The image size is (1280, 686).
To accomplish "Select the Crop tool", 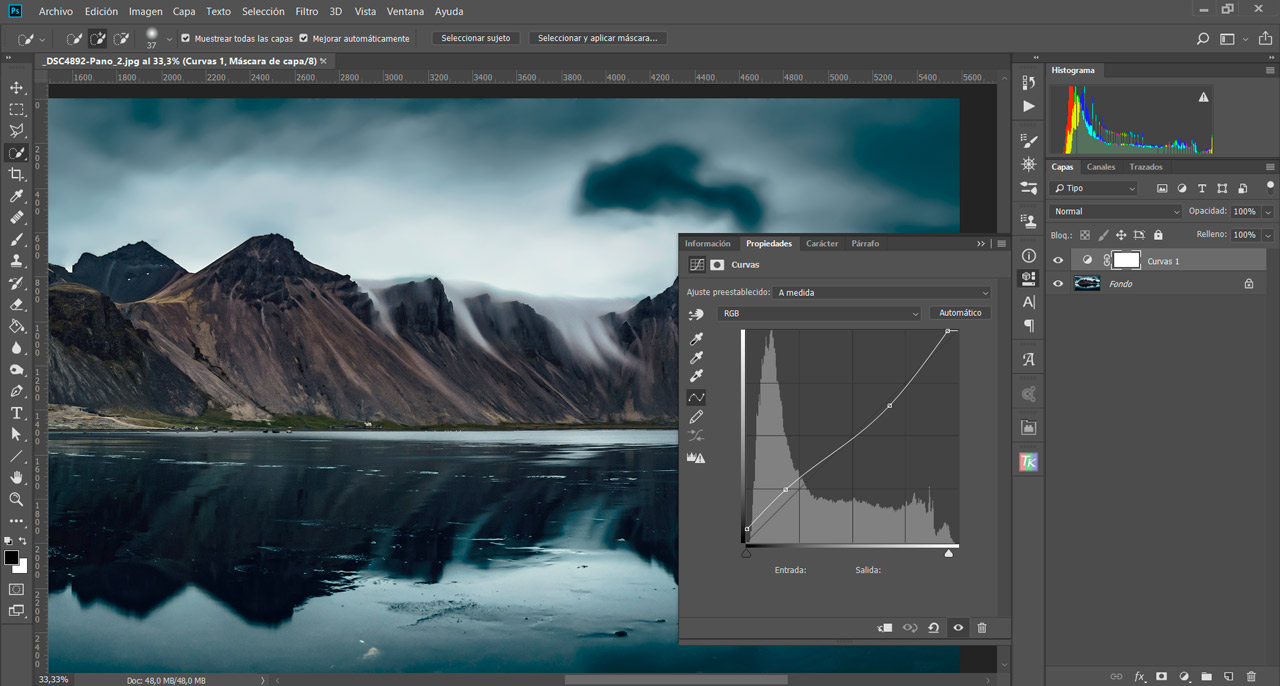I will (16, 173).
